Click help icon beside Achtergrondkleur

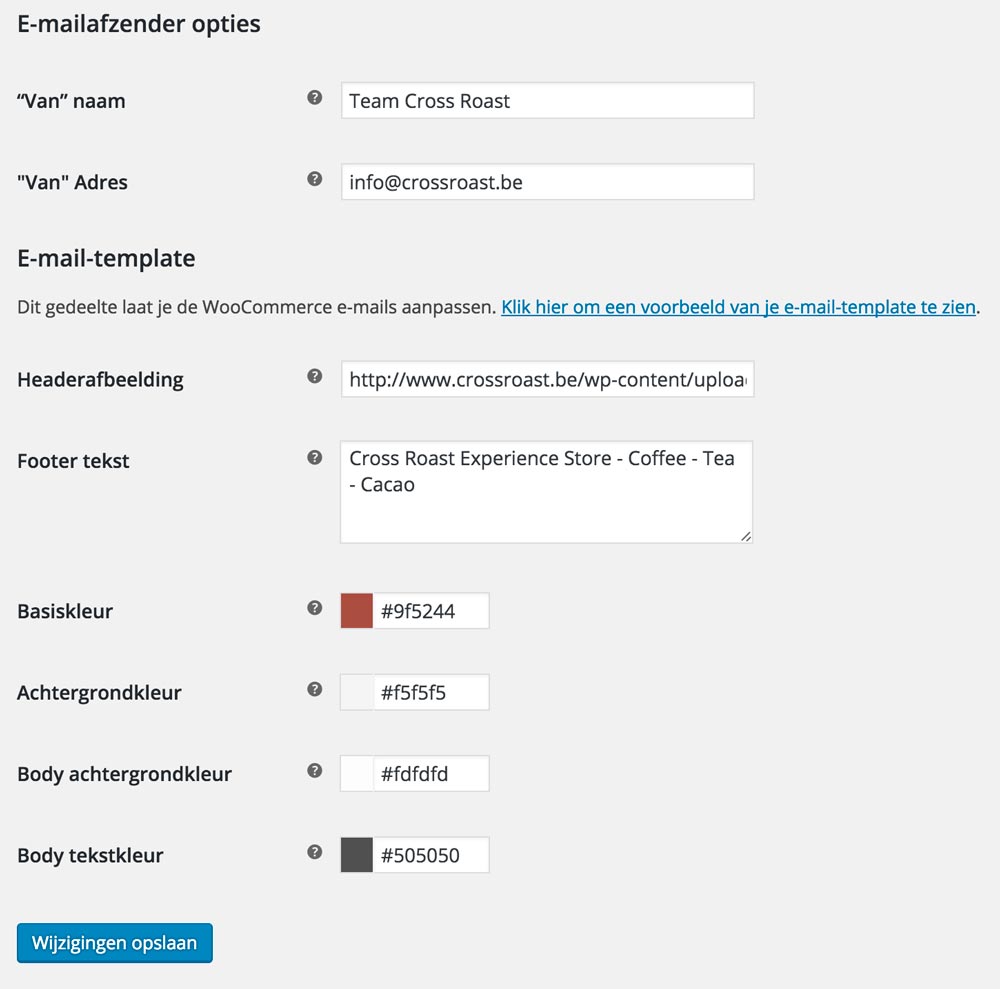coord(315,689)
